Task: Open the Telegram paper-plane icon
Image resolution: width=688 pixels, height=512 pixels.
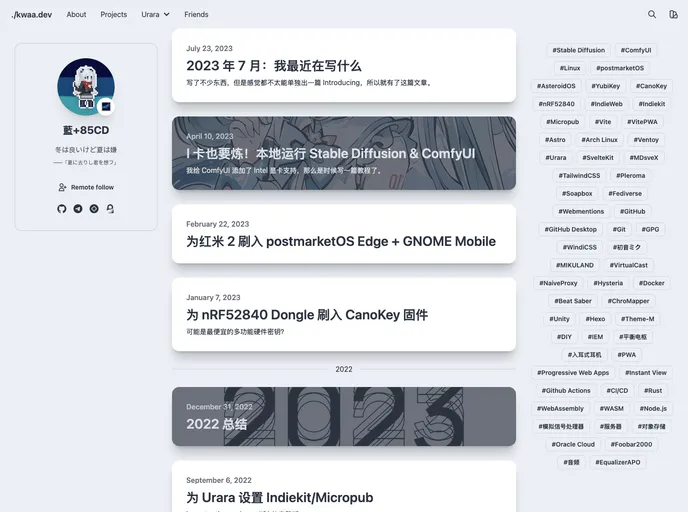Action: (x=78, y=209)
